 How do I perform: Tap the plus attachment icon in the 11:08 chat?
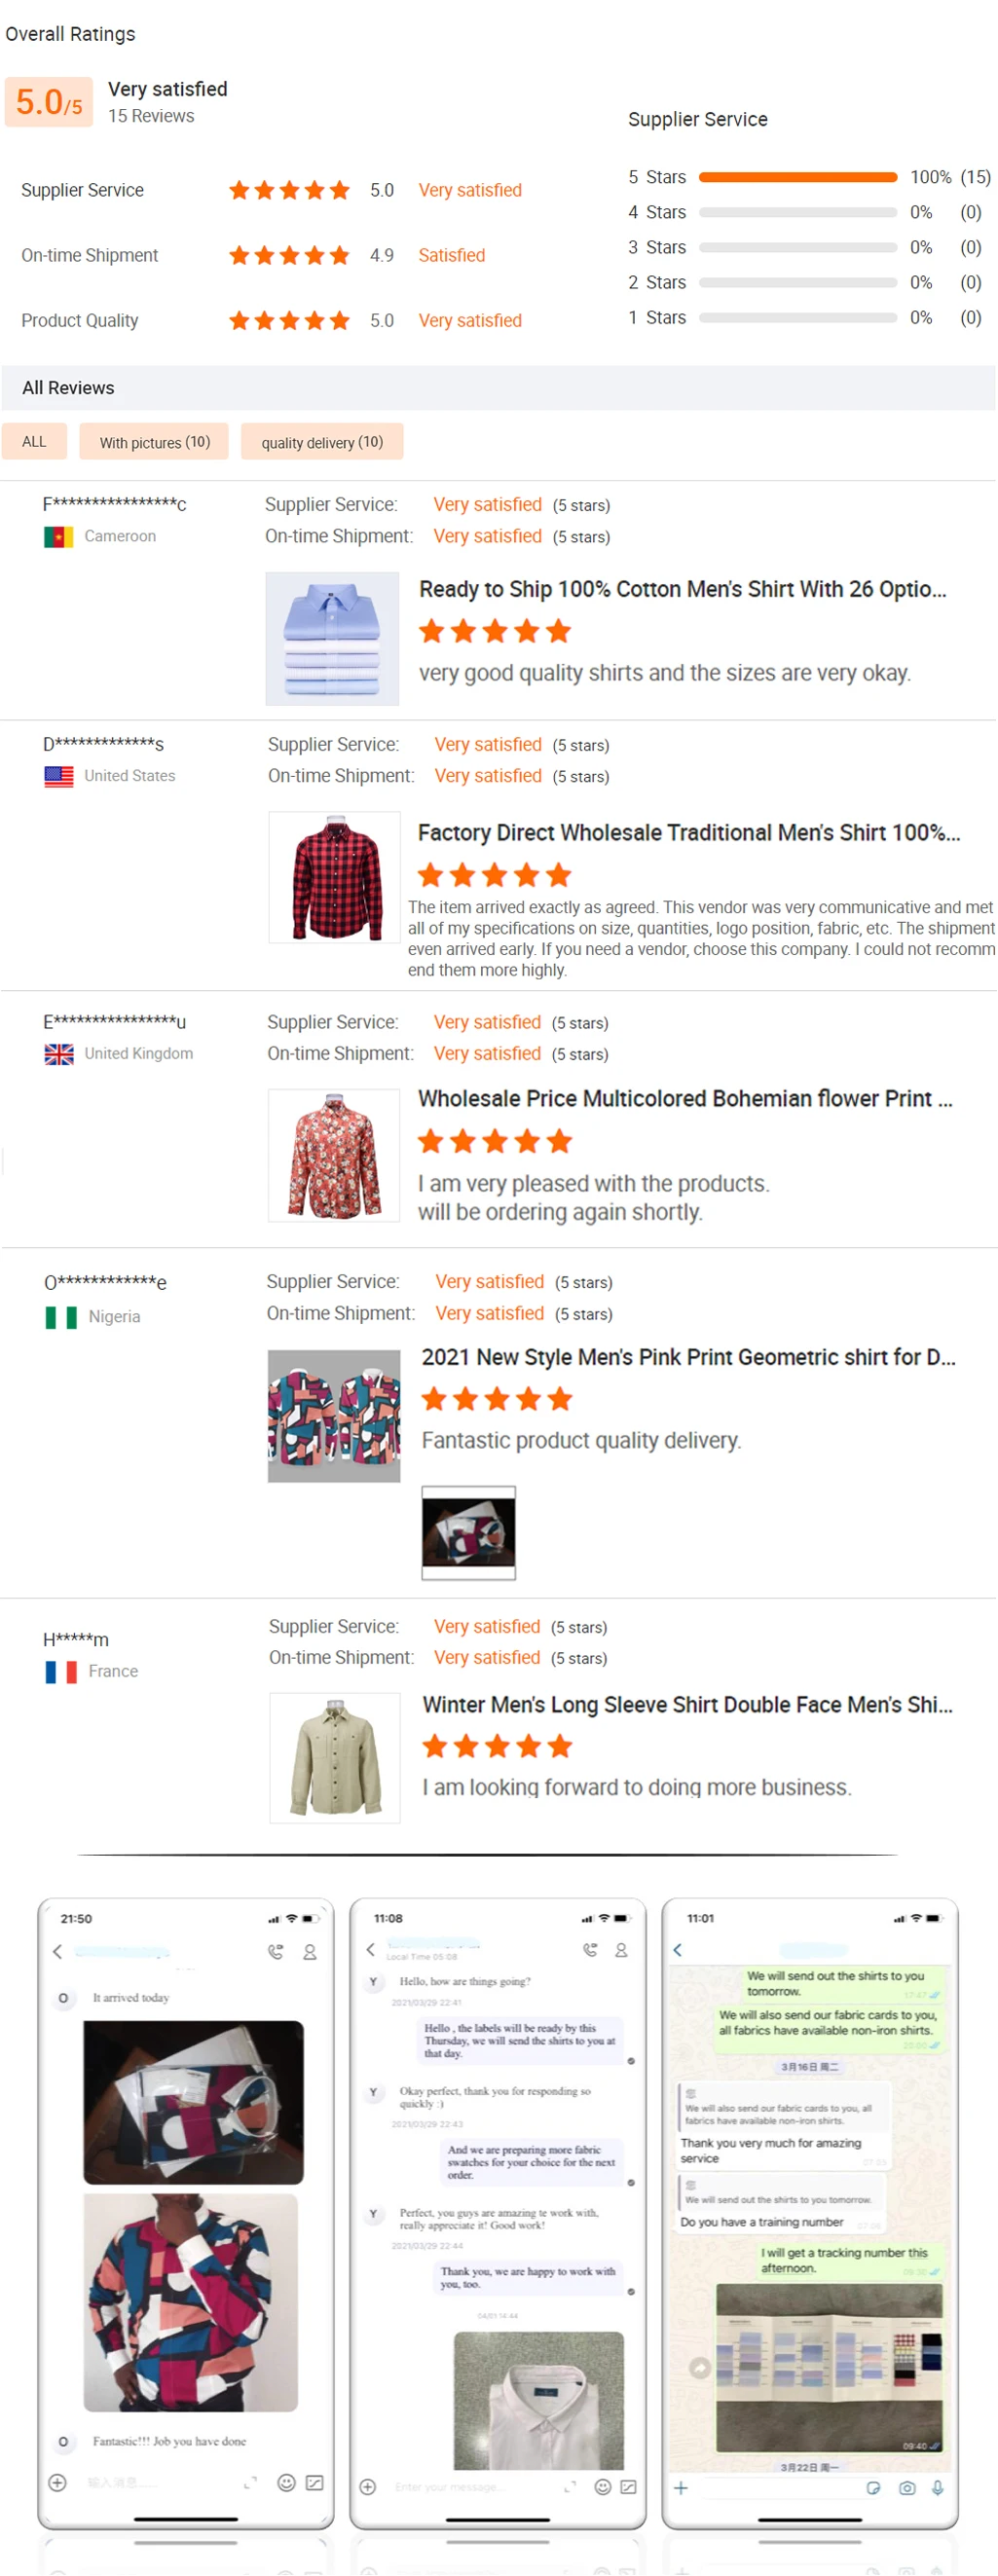[368, 2487]
